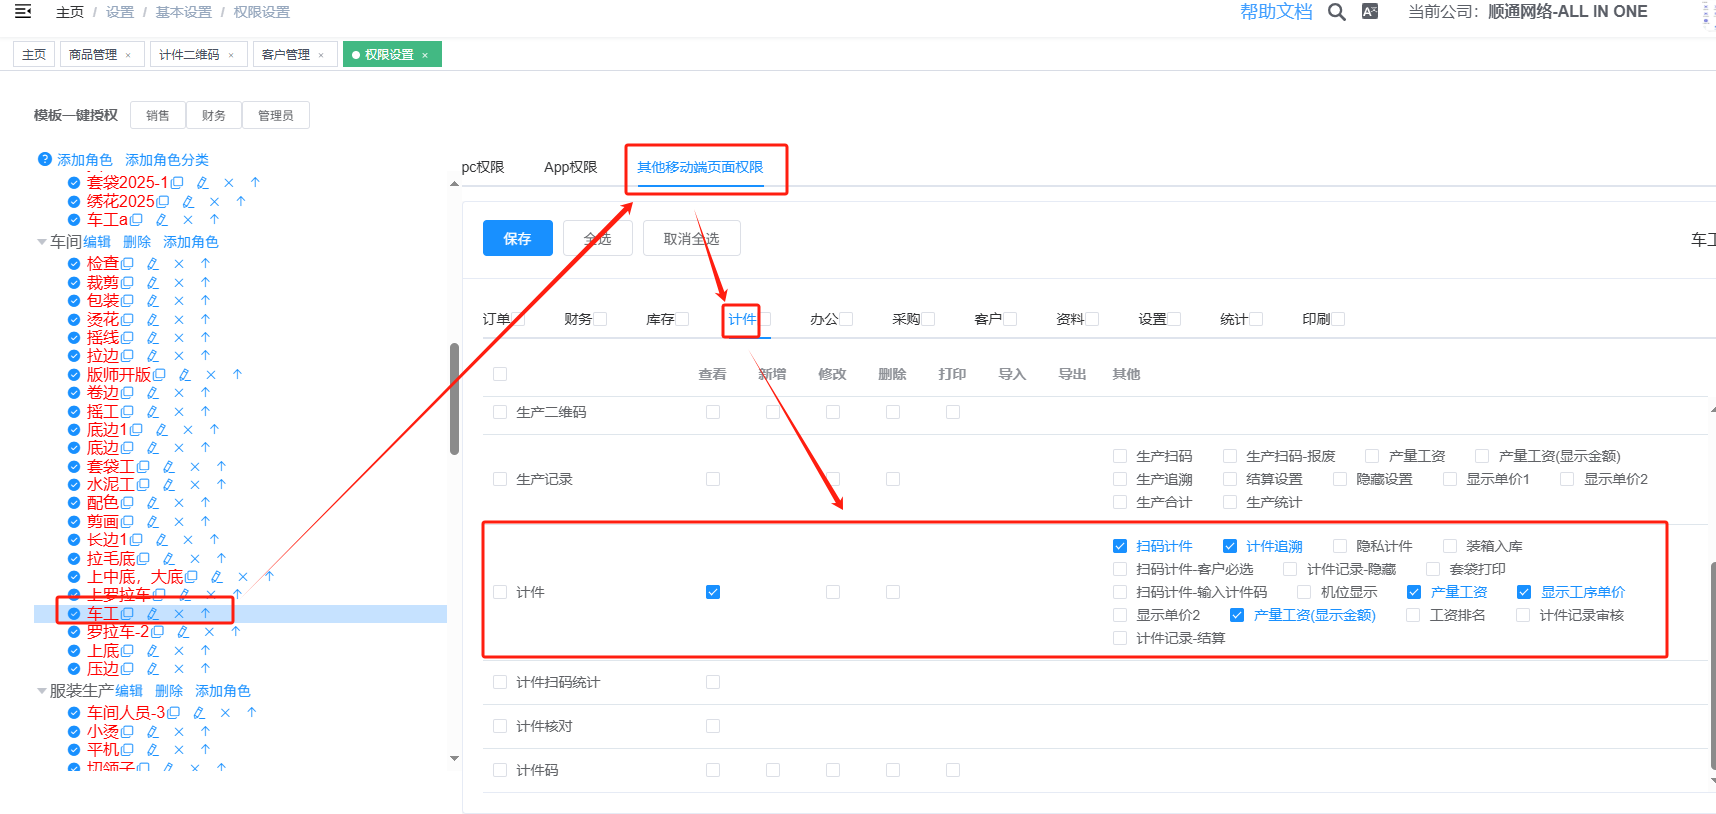This screenshot has width=1716, height=814.
Task: Collapse the sidebar with the hamburger icon
Action: (x=23, y=12)
